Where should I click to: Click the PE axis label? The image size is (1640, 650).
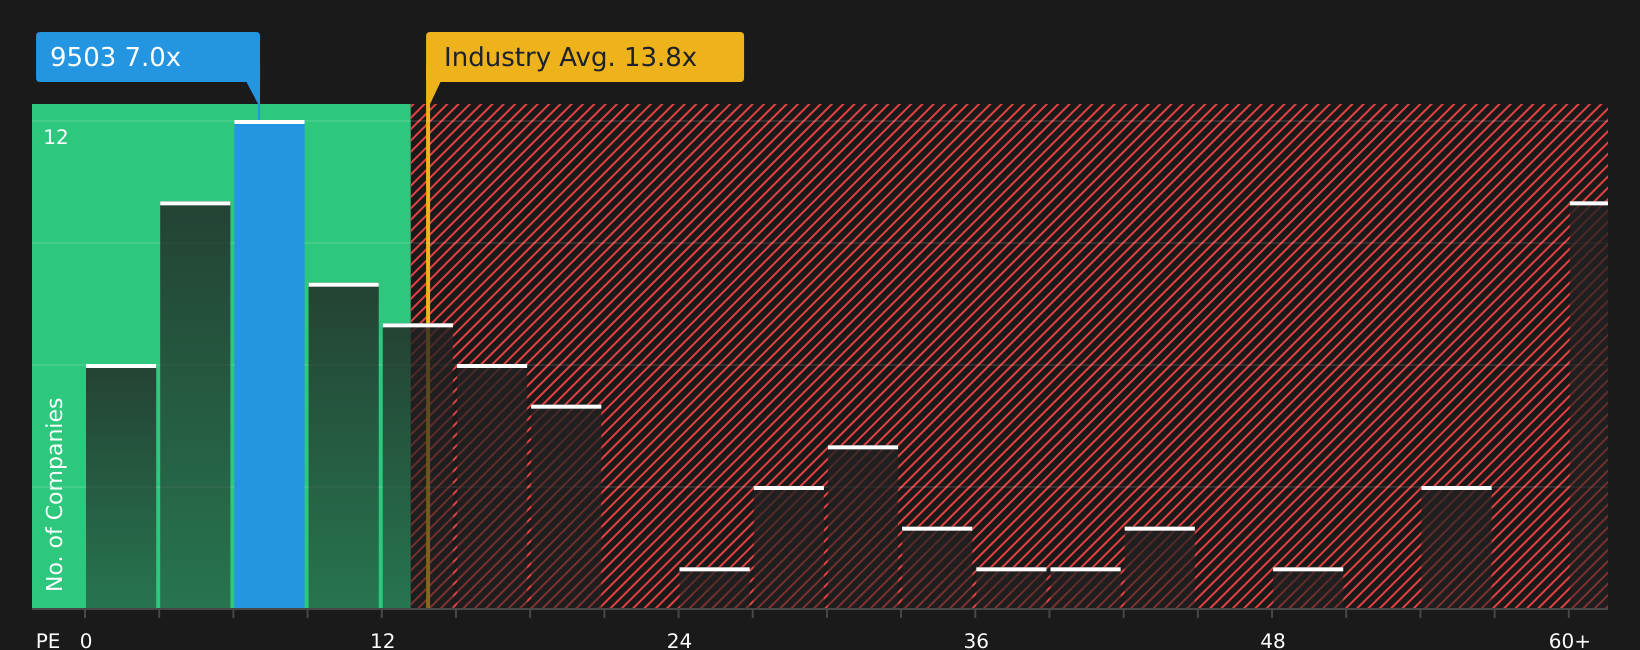click(x=48, y=641)
